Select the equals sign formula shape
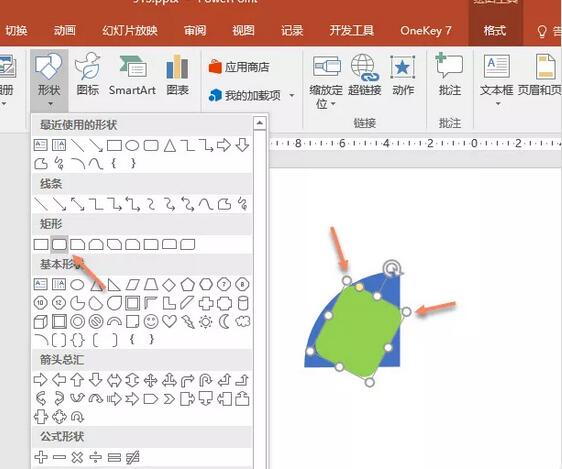This screenshot has height=469, width=562. tap(114, 457)
